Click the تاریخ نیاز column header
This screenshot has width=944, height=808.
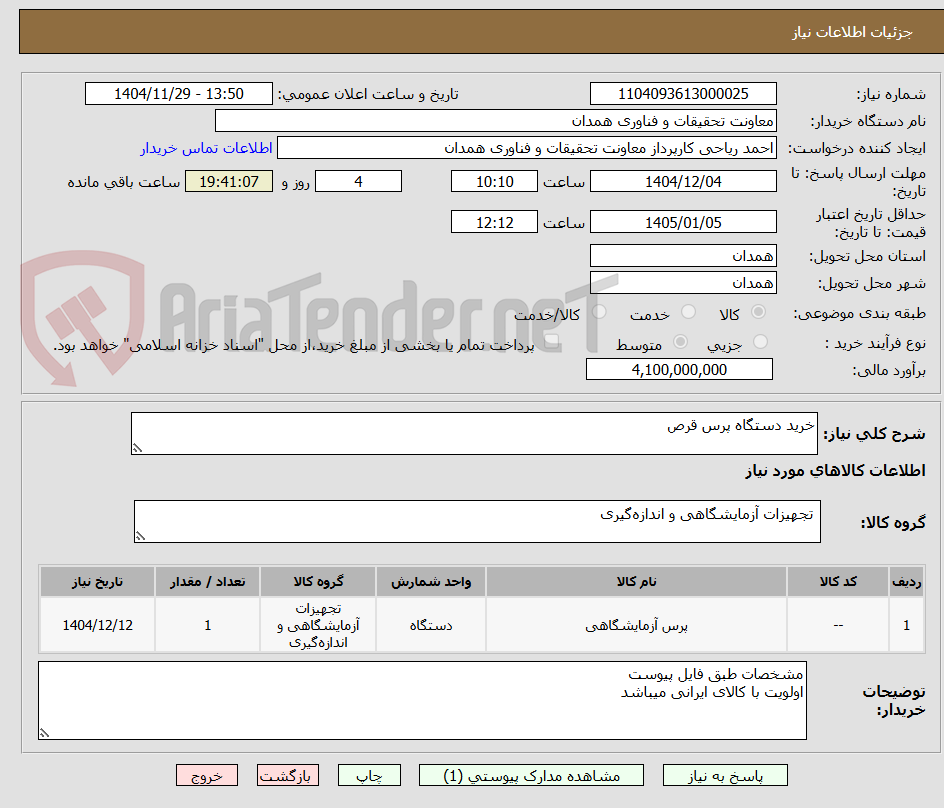(x=98, y=582)
